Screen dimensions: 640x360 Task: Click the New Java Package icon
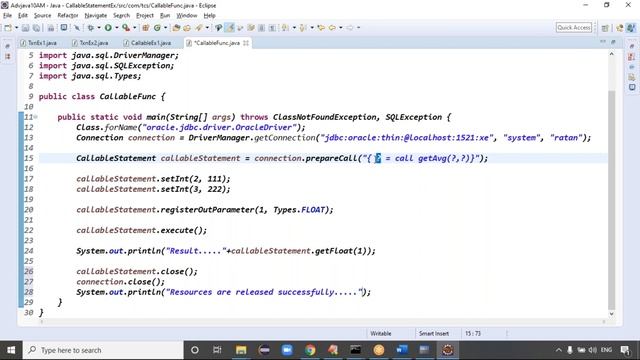point(146,28)
